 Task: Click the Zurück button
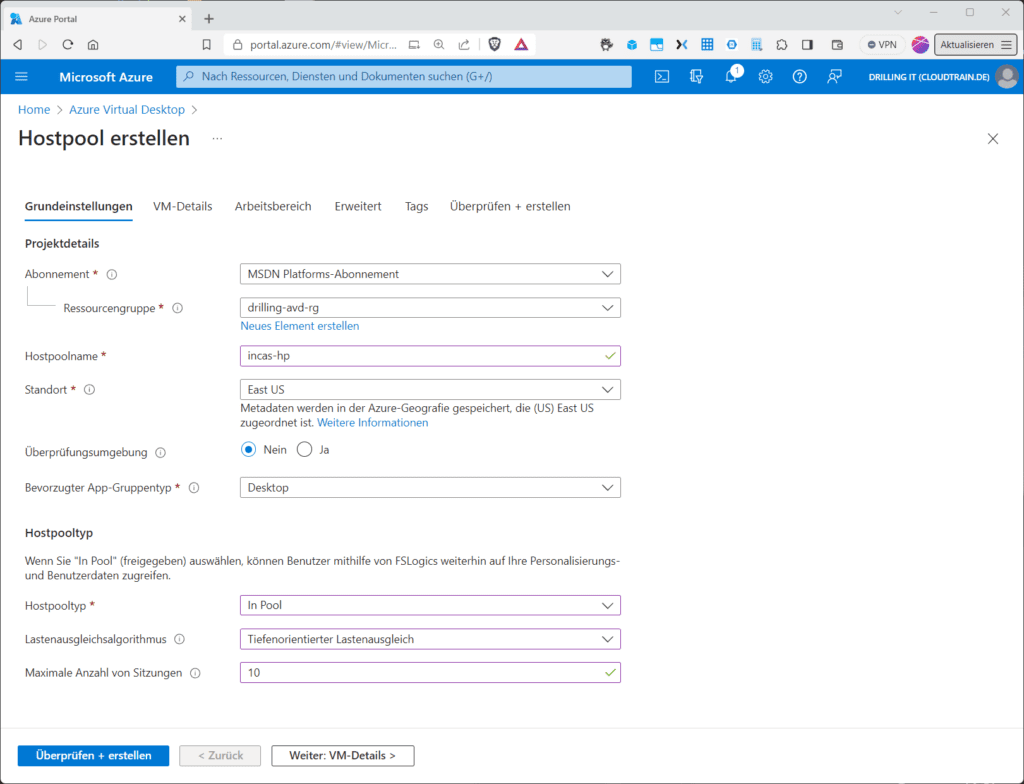coord(220,755)
